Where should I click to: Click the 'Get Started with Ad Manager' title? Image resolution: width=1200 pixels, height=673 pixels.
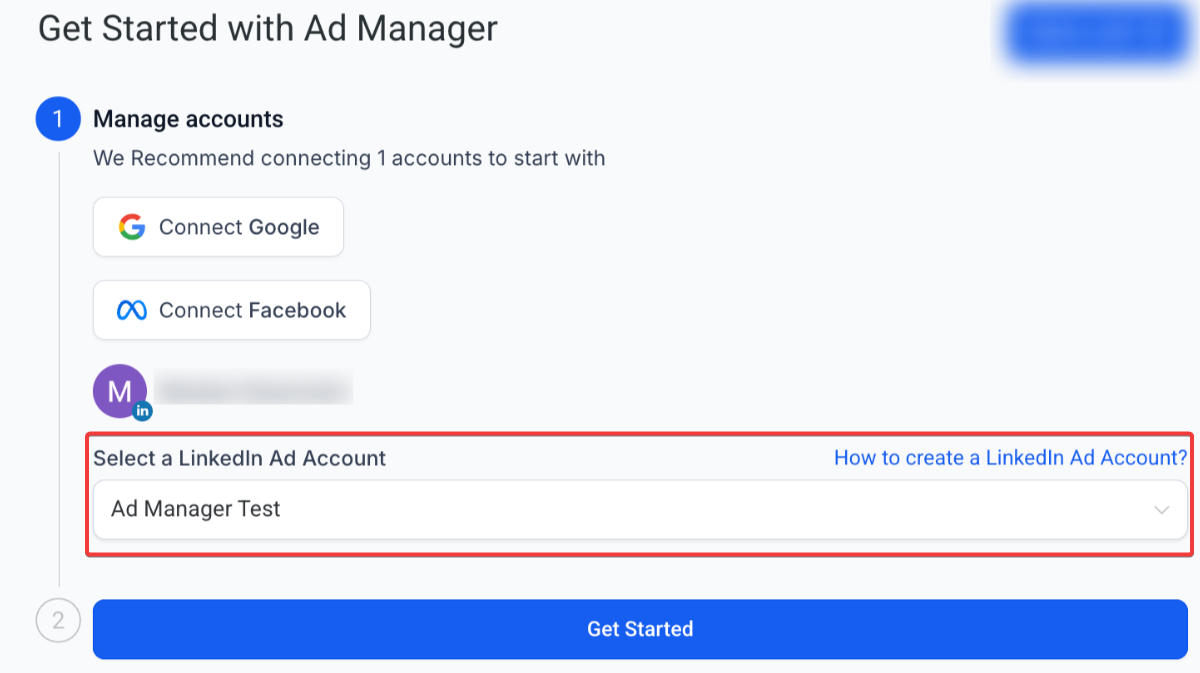coord(267,28)
